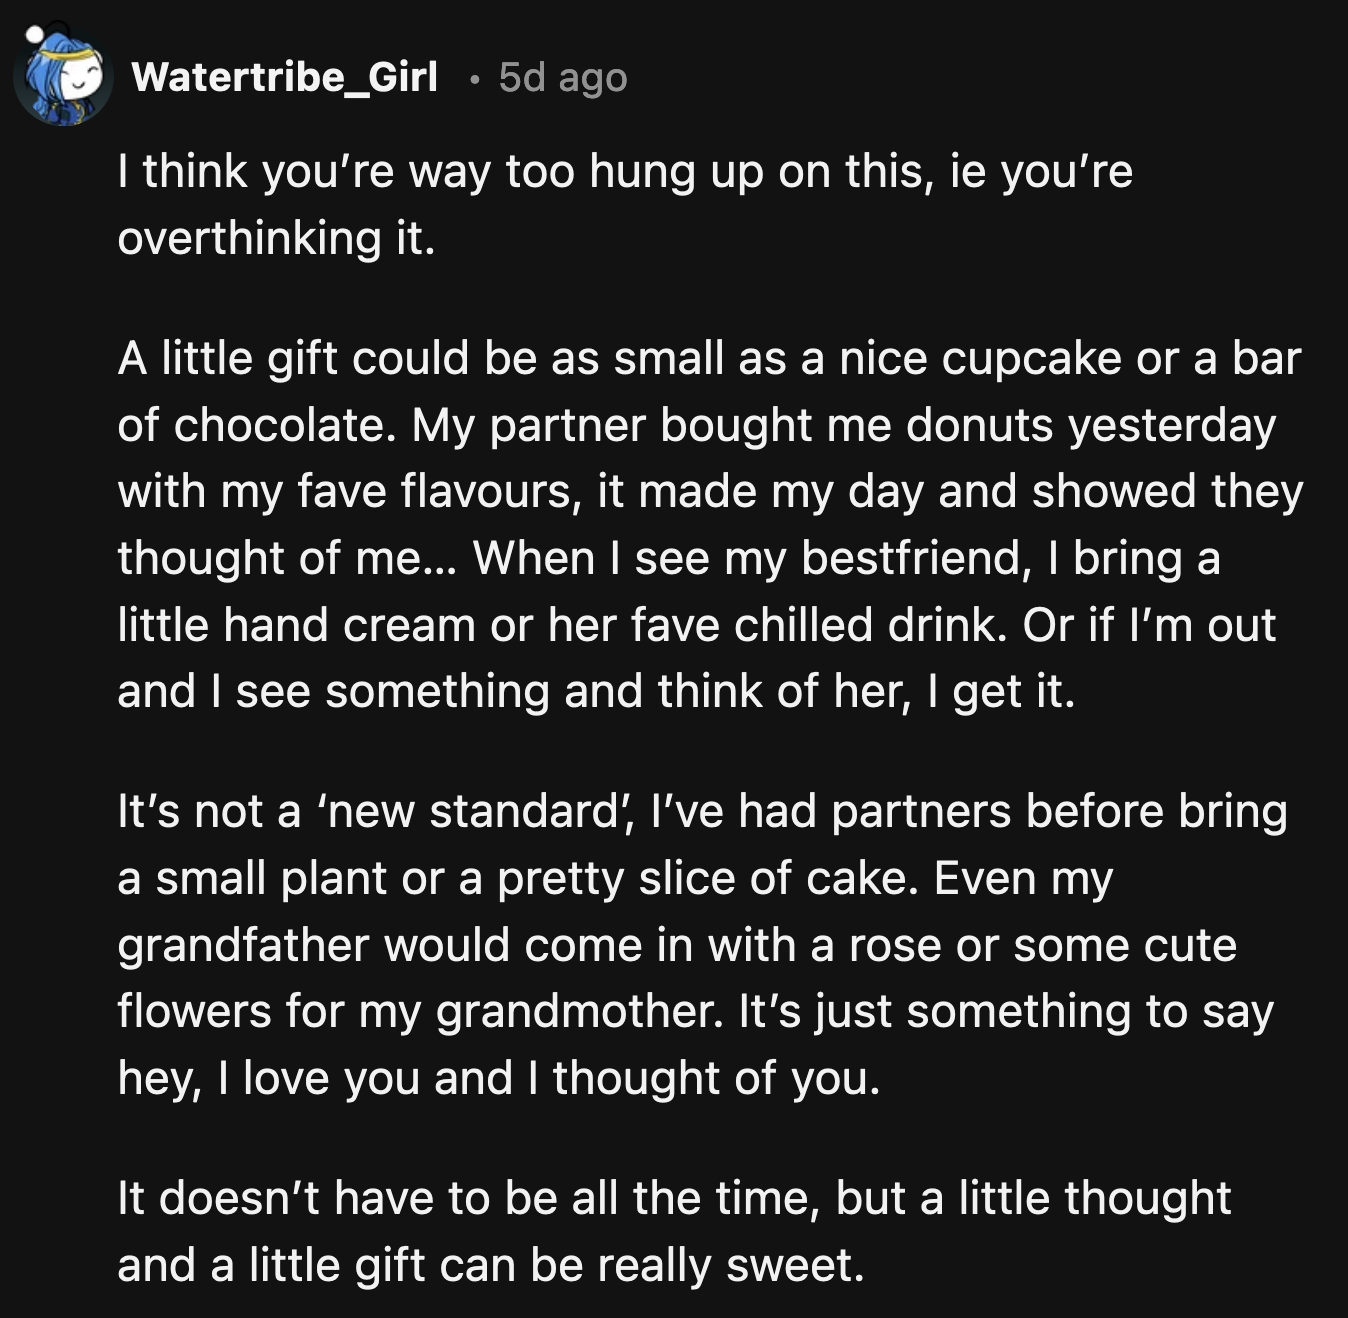This screenshot has height=1318, width=1348.
Task: Click the phrase "really sweet" at the end
Action: click(x=729, y=1265)
